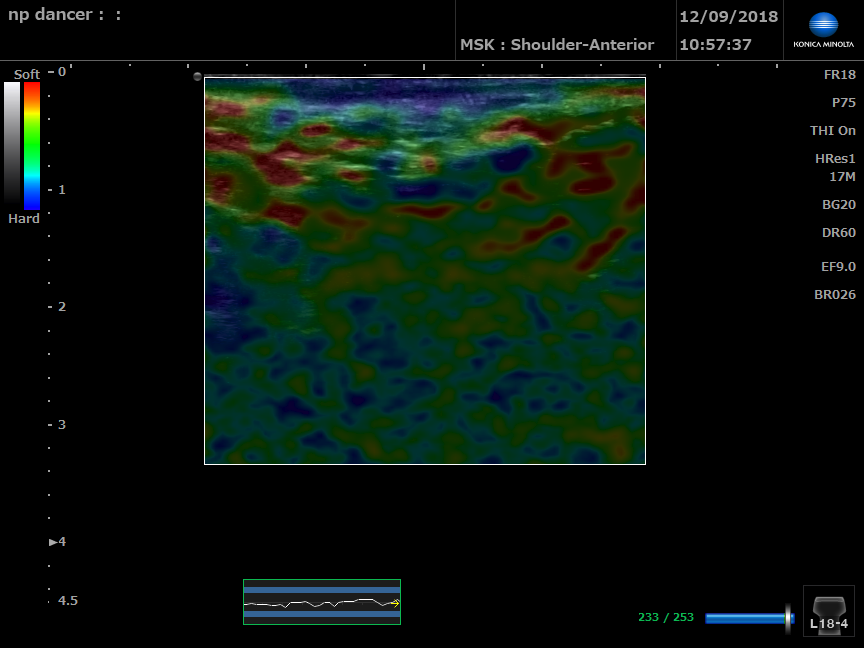864x648 pixels.
Task: Click the 233 / 253 frame counter
Action: coord(665,618)
